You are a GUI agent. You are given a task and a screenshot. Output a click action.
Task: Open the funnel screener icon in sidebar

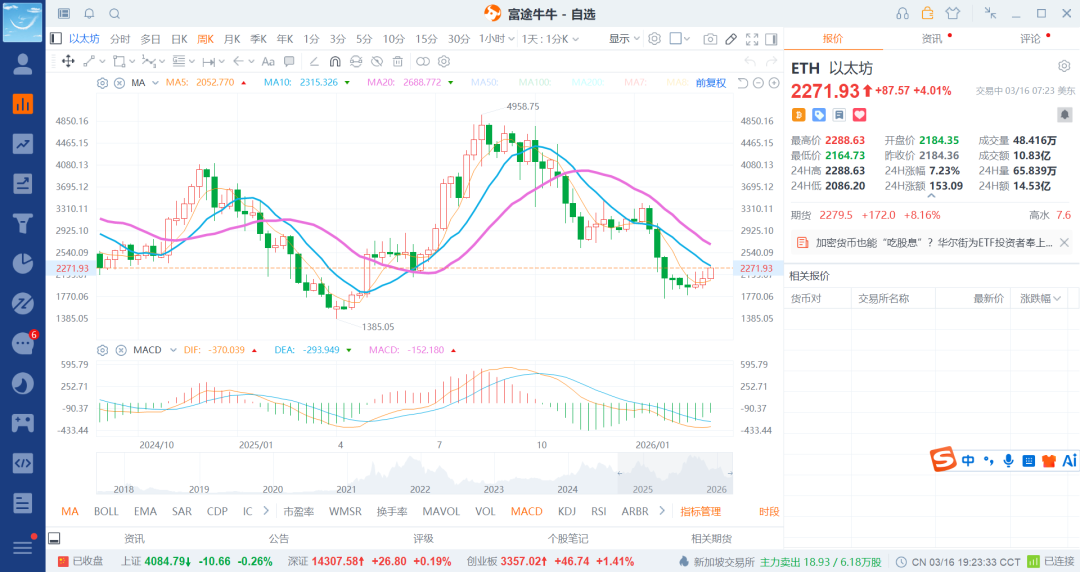pos(23,223)
